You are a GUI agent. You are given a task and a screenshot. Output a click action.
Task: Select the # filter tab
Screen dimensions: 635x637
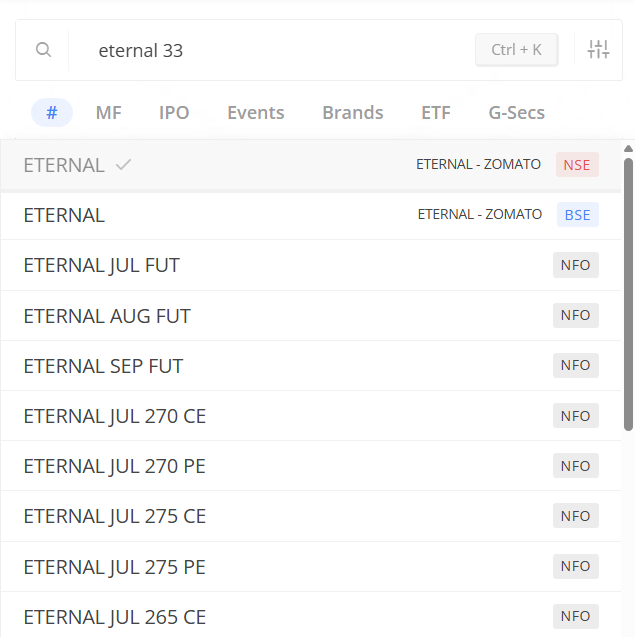tap(52, 113)
